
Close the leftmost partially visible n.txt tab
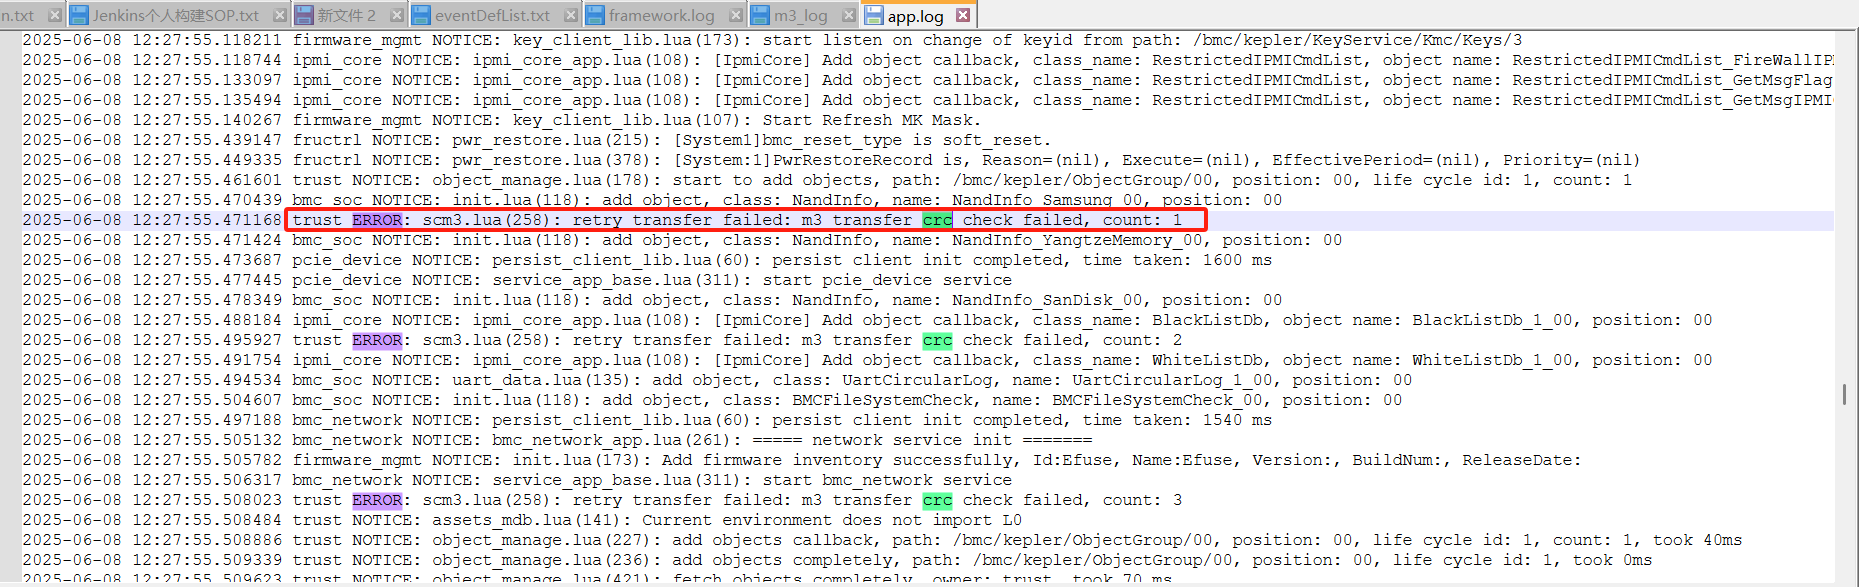(x=55, y=15)
